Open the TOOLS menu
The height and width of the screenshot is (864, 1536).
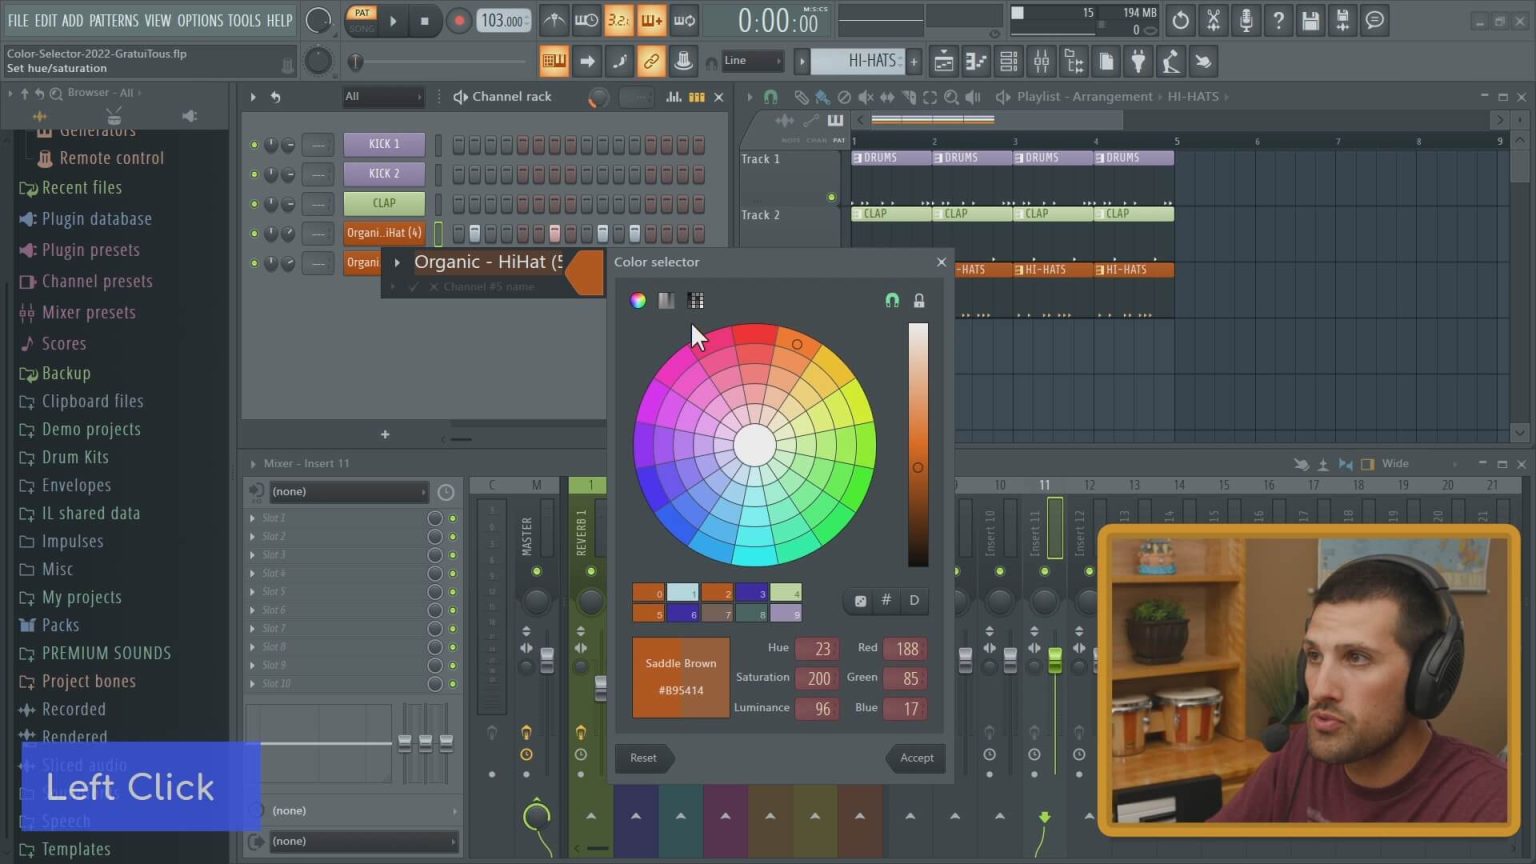(243, 20)
